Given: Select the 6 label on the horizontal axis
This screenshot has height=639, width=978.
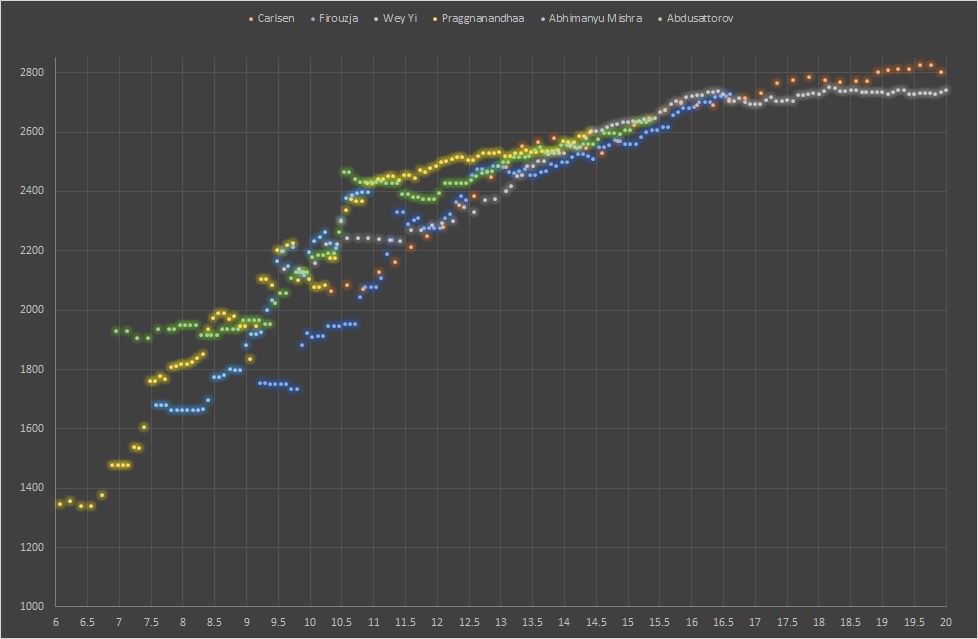Looking at the screenshot, I should tap(55, 621).
